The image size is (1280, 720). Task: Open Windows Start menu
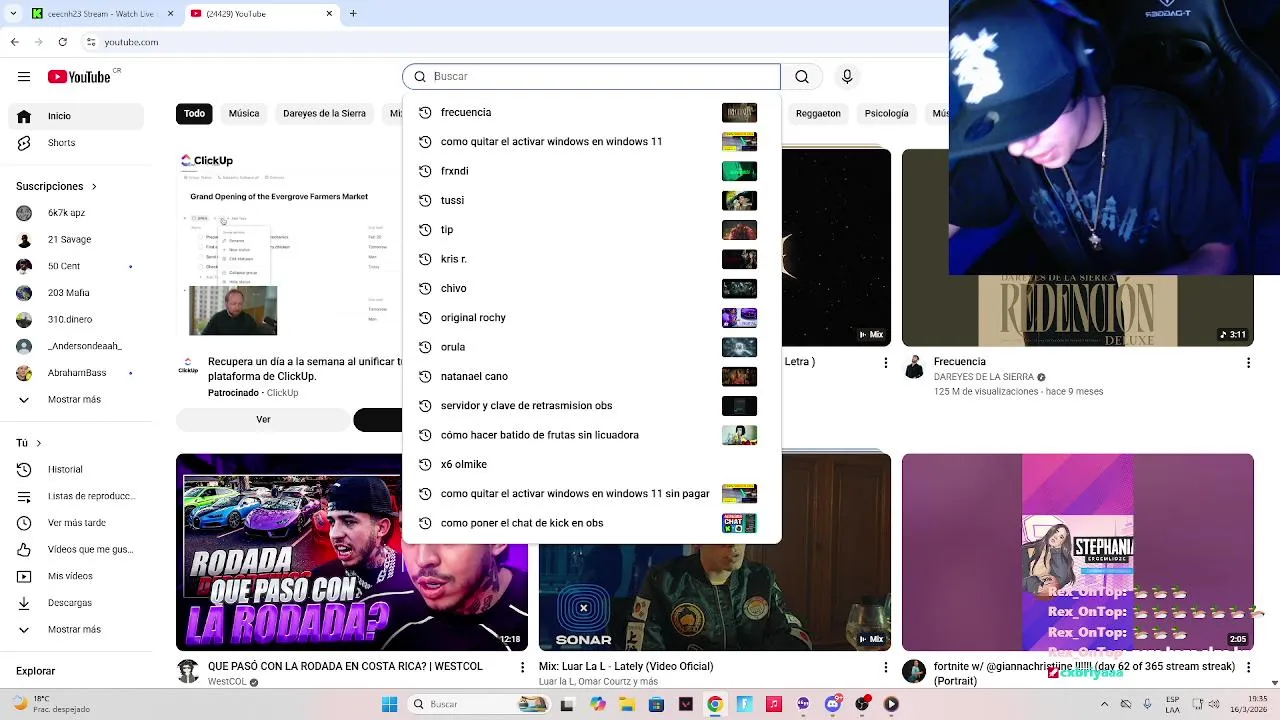pyautogui.click(x=389, y=704)
